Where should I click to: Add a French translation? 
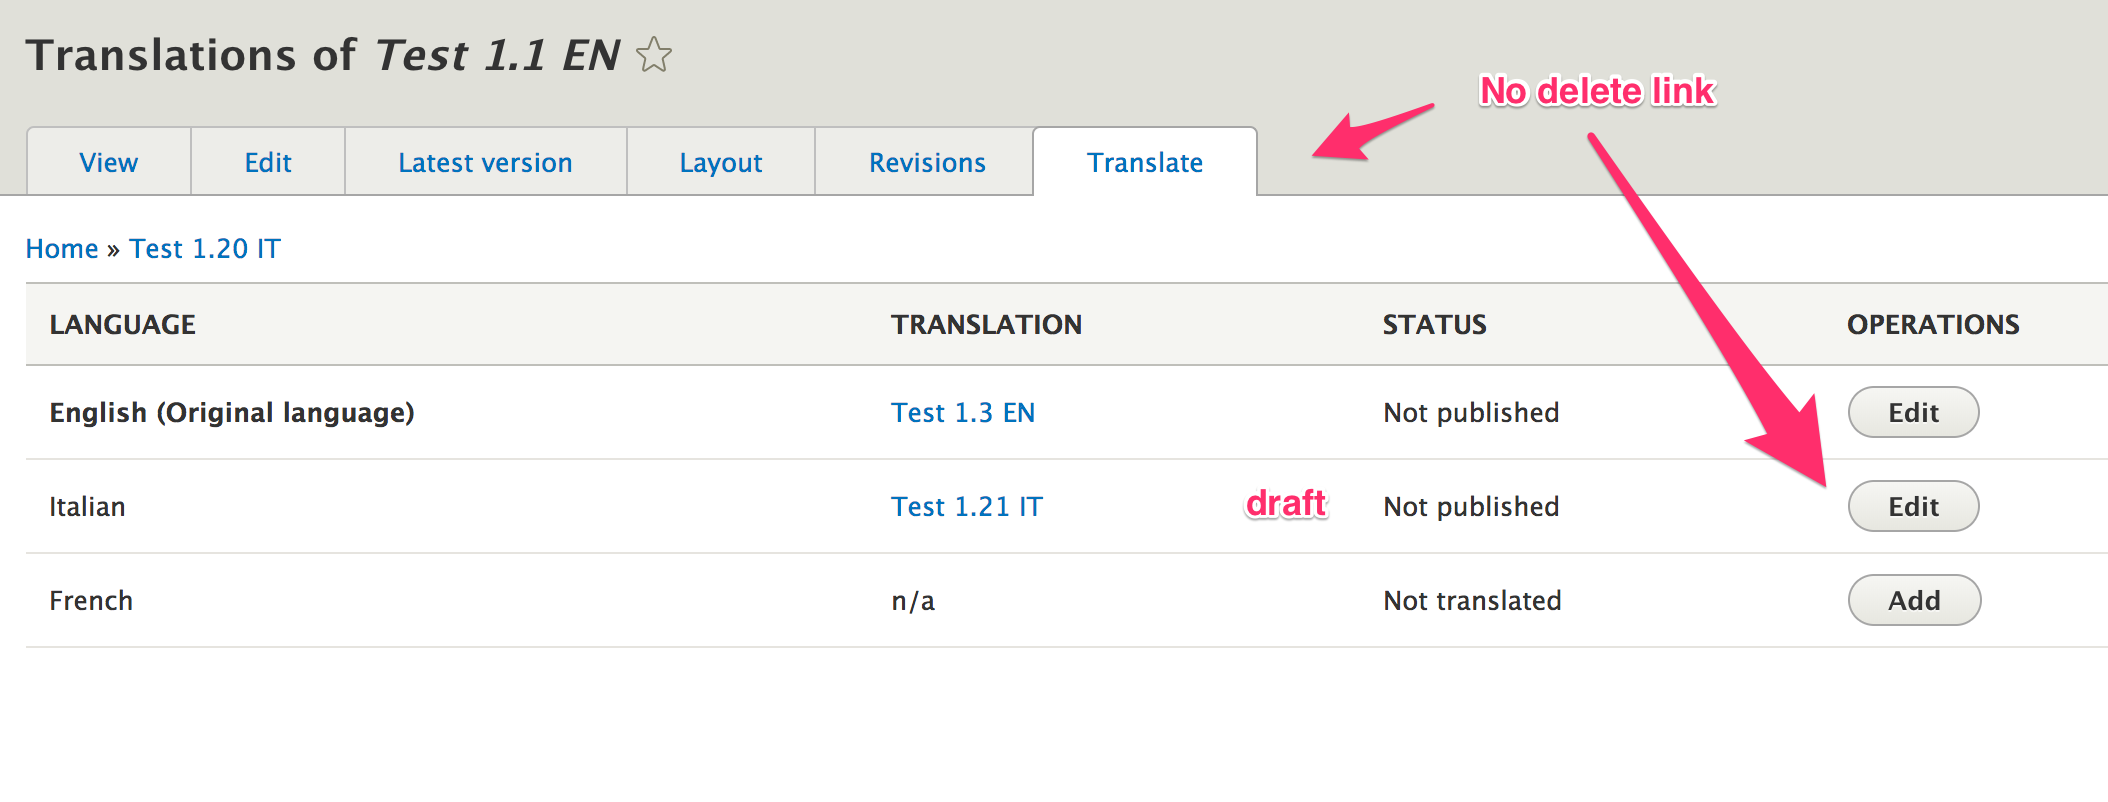click(x=1914, y=601)
